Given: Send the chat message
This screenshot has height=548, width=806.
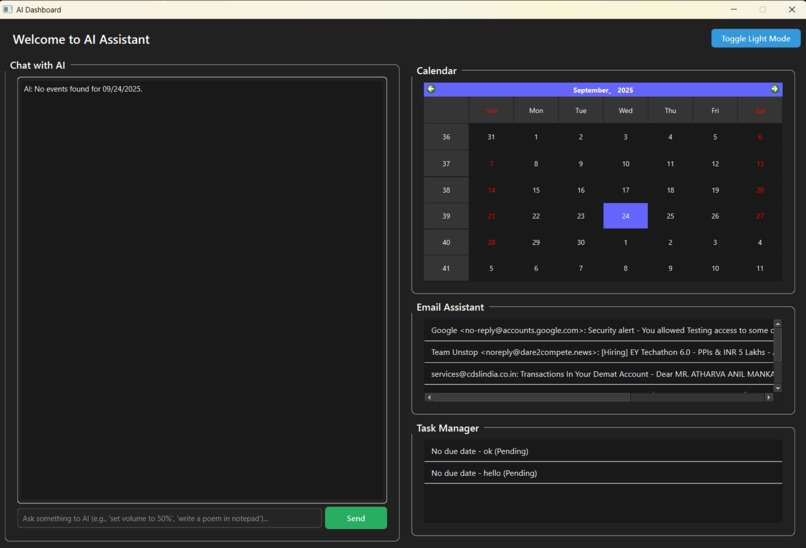Looking at the screenshot, I should [x=356, y=518].
